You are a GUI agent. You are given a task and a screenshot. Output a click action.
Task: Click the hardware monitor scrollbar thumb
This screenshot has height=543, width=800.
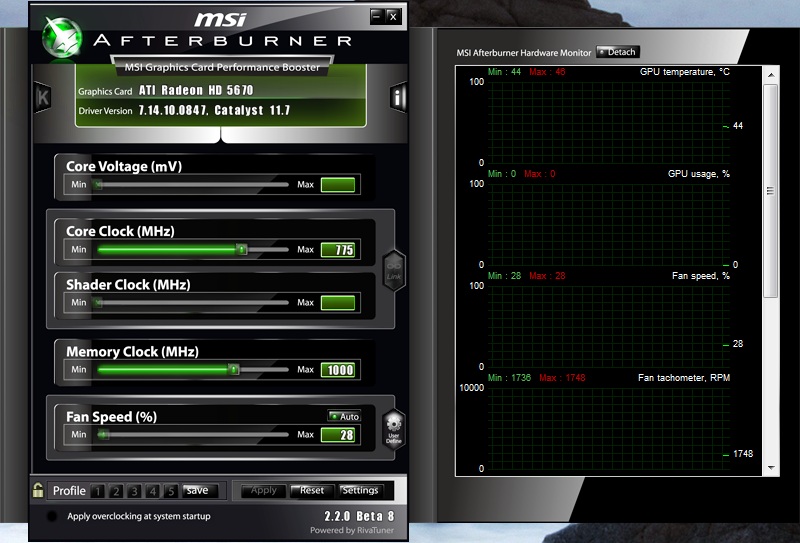(x=771, y=191)
